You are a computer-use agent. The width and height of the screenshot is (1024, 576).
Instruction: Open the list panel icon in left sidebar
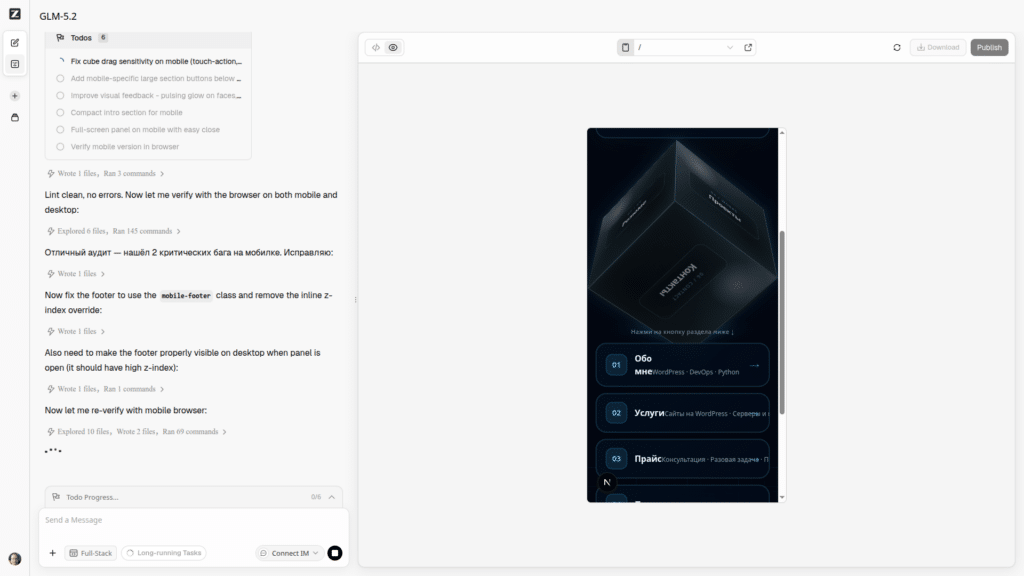[x=14, y=64]
